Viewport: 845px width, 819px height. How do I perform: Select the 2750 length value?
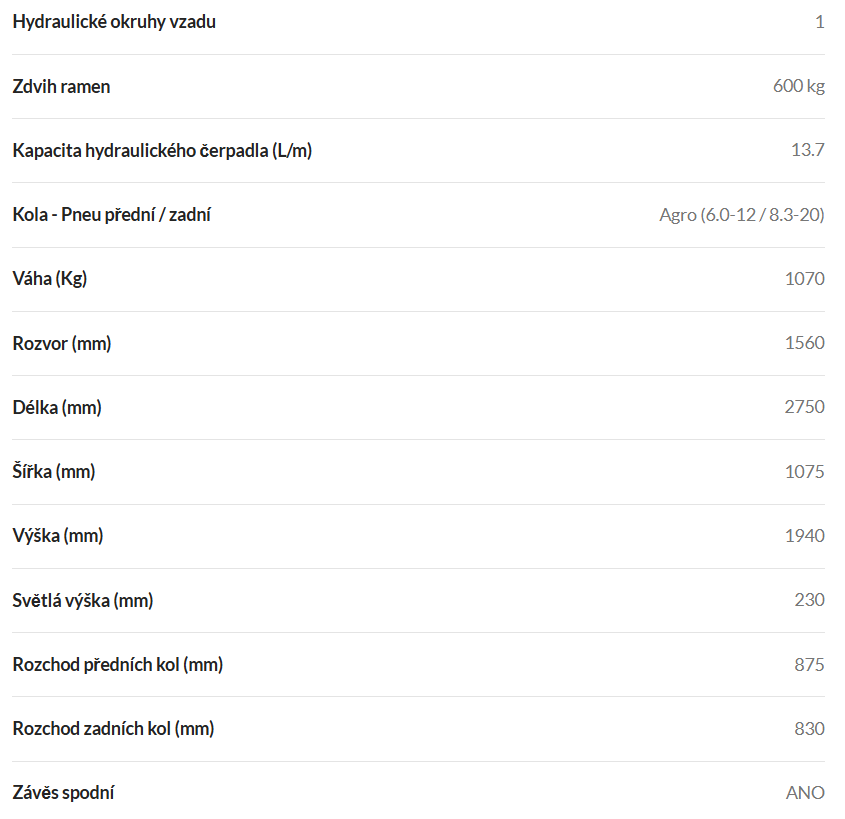pos(805,407)
